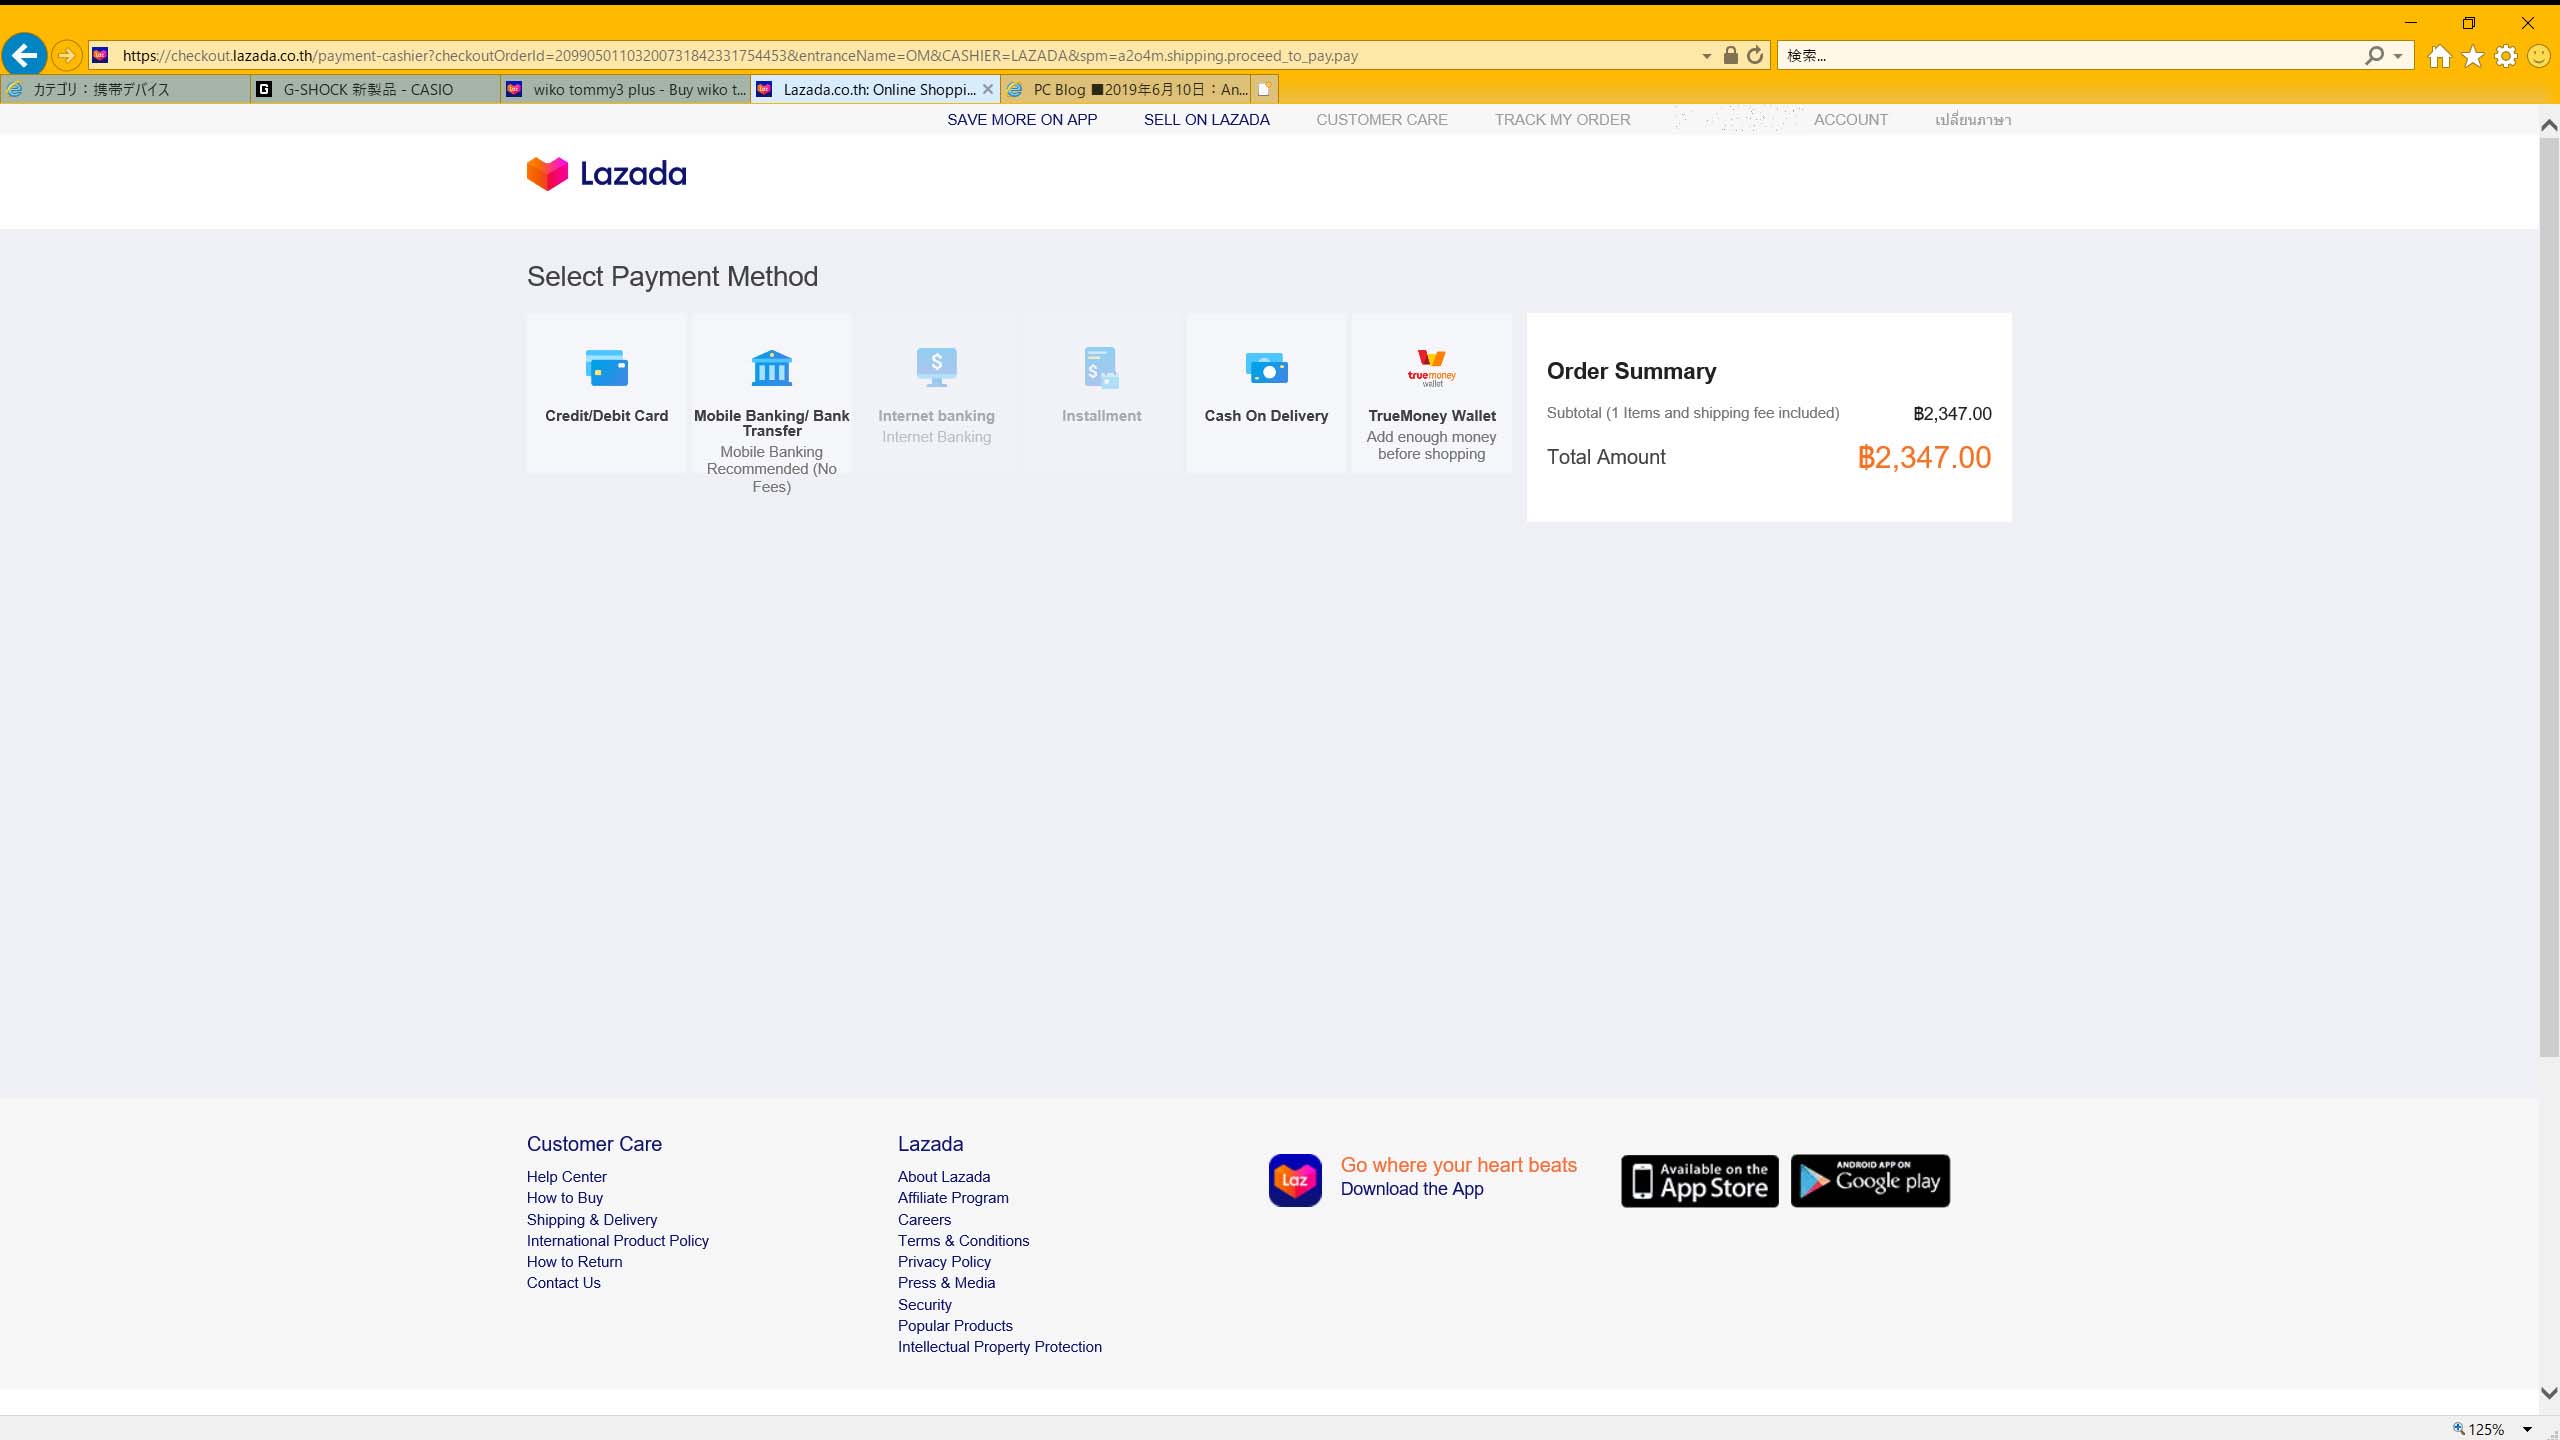Open the Careers link
Screen dimensions: 2560x1440
924,1220
